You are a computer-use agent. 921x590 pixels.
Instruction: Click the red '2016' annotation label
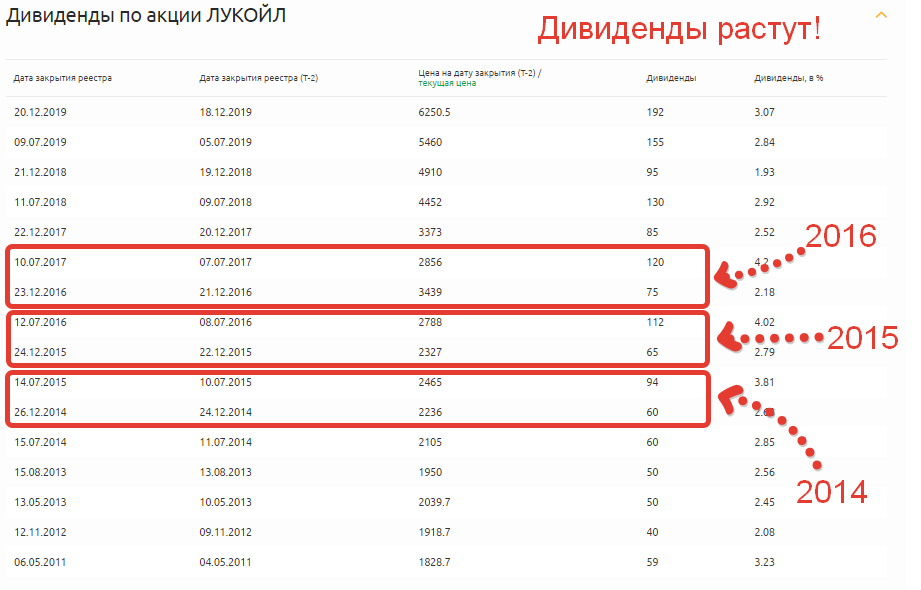click(x=840, y=236)
